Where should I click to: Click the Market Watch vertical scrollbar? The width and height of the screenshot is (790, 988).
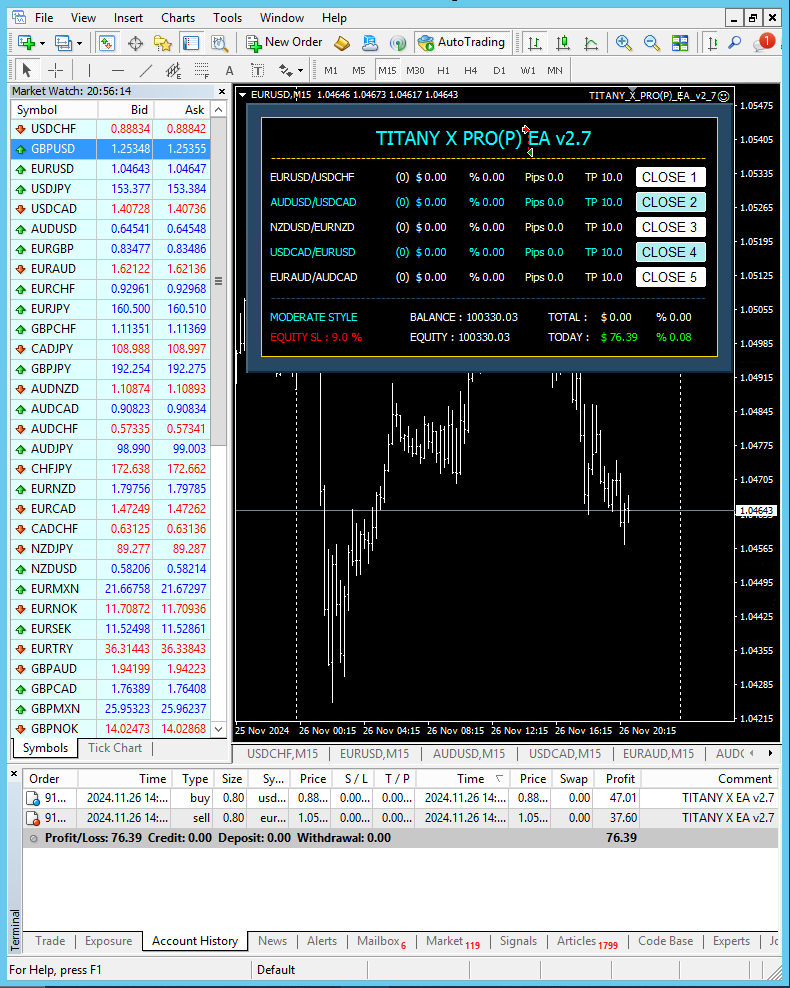pos(219,282)
